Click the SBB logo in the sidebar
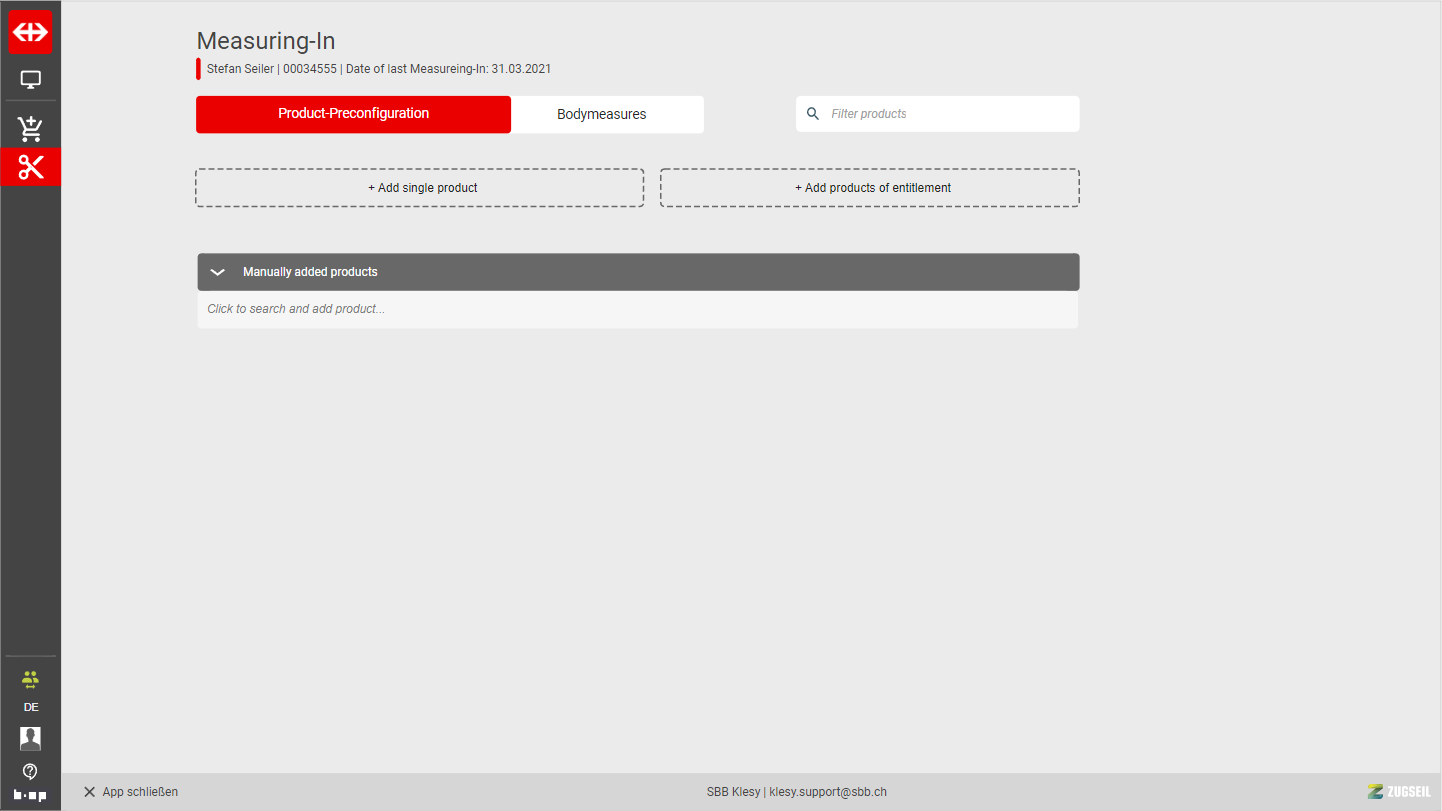The image size is (1442, 811). (x=30, y=32)
